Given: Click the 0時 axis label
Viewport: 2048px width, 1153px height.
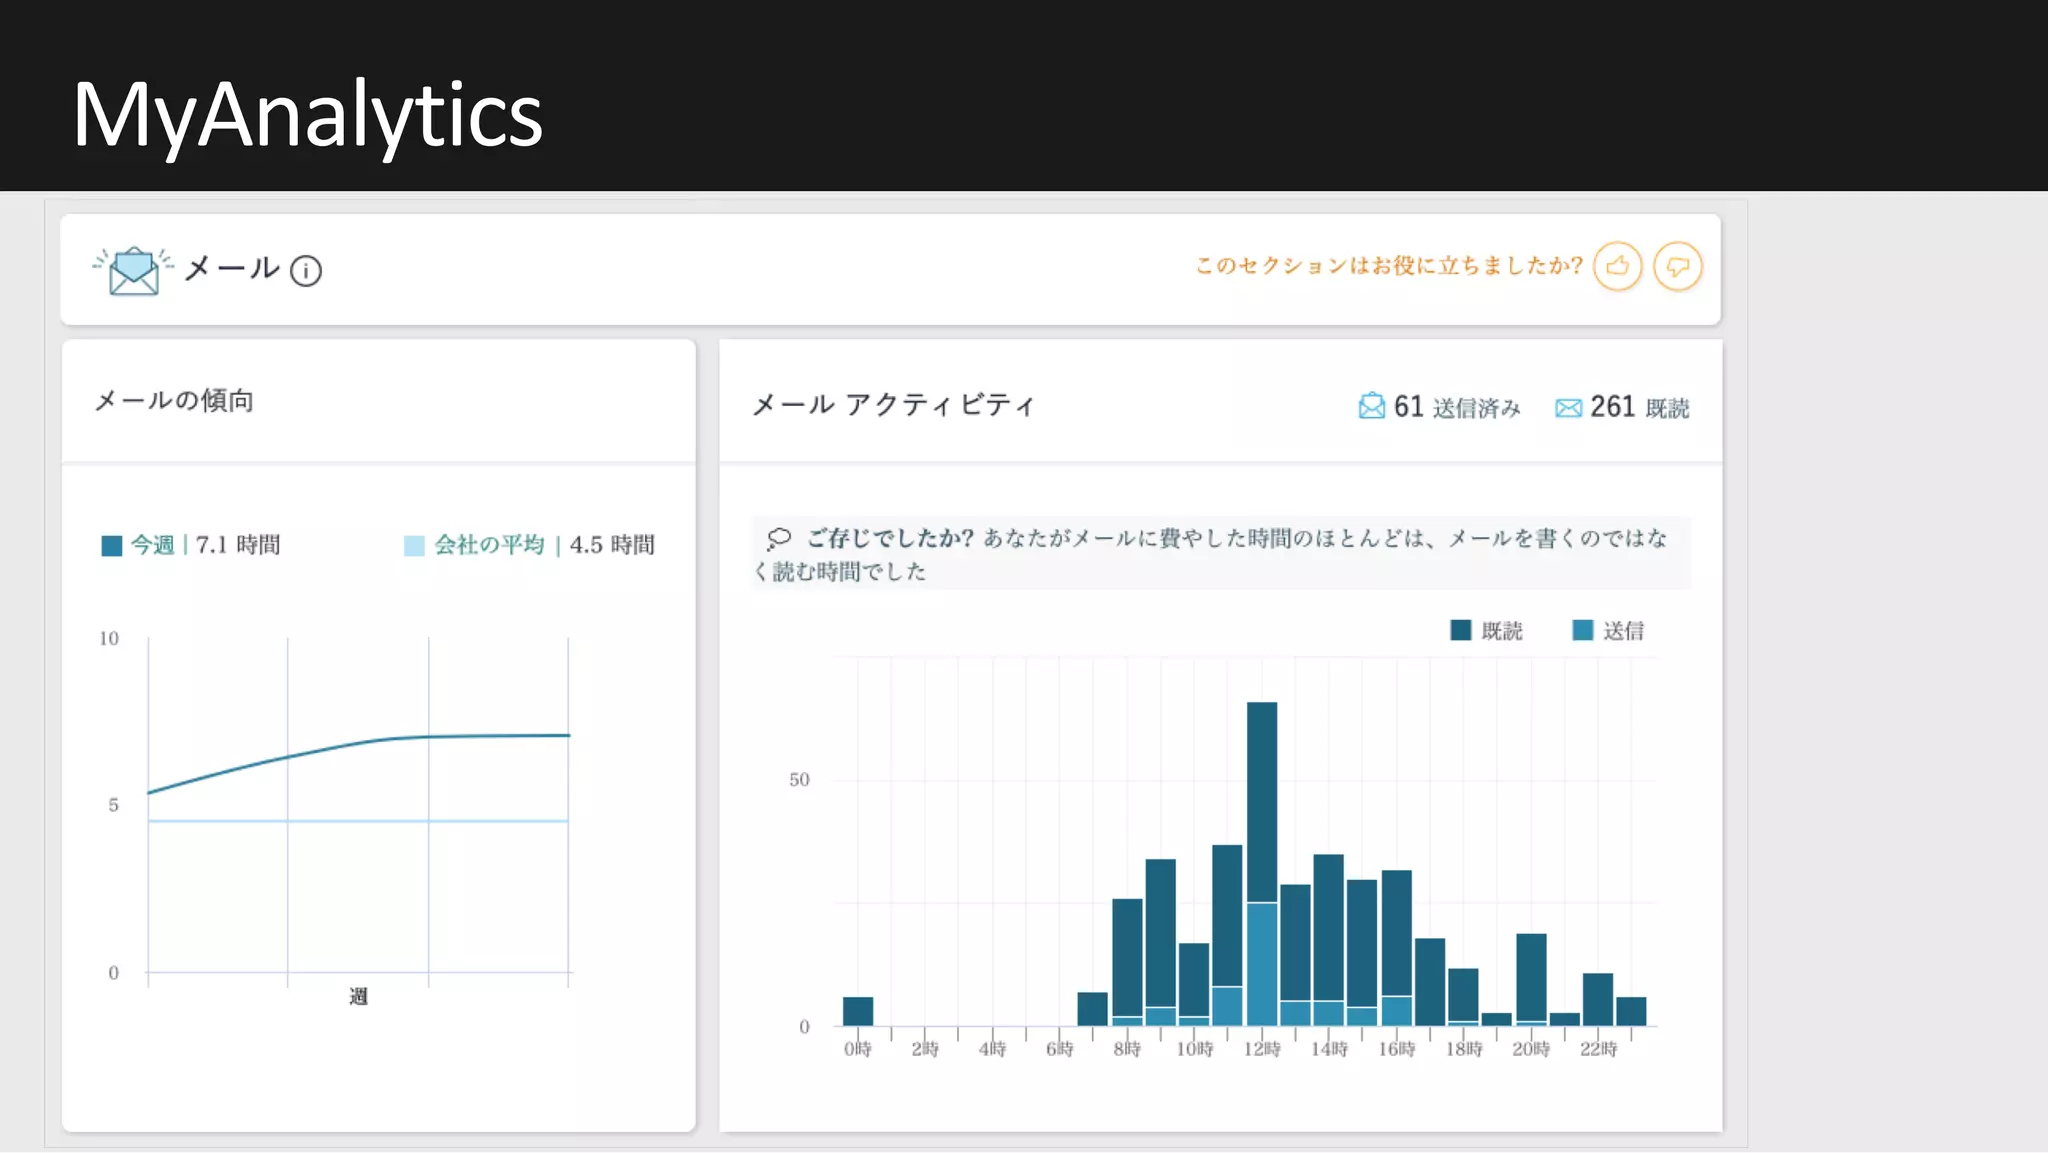Looking at the screenshot, I should coord(858,1049).
